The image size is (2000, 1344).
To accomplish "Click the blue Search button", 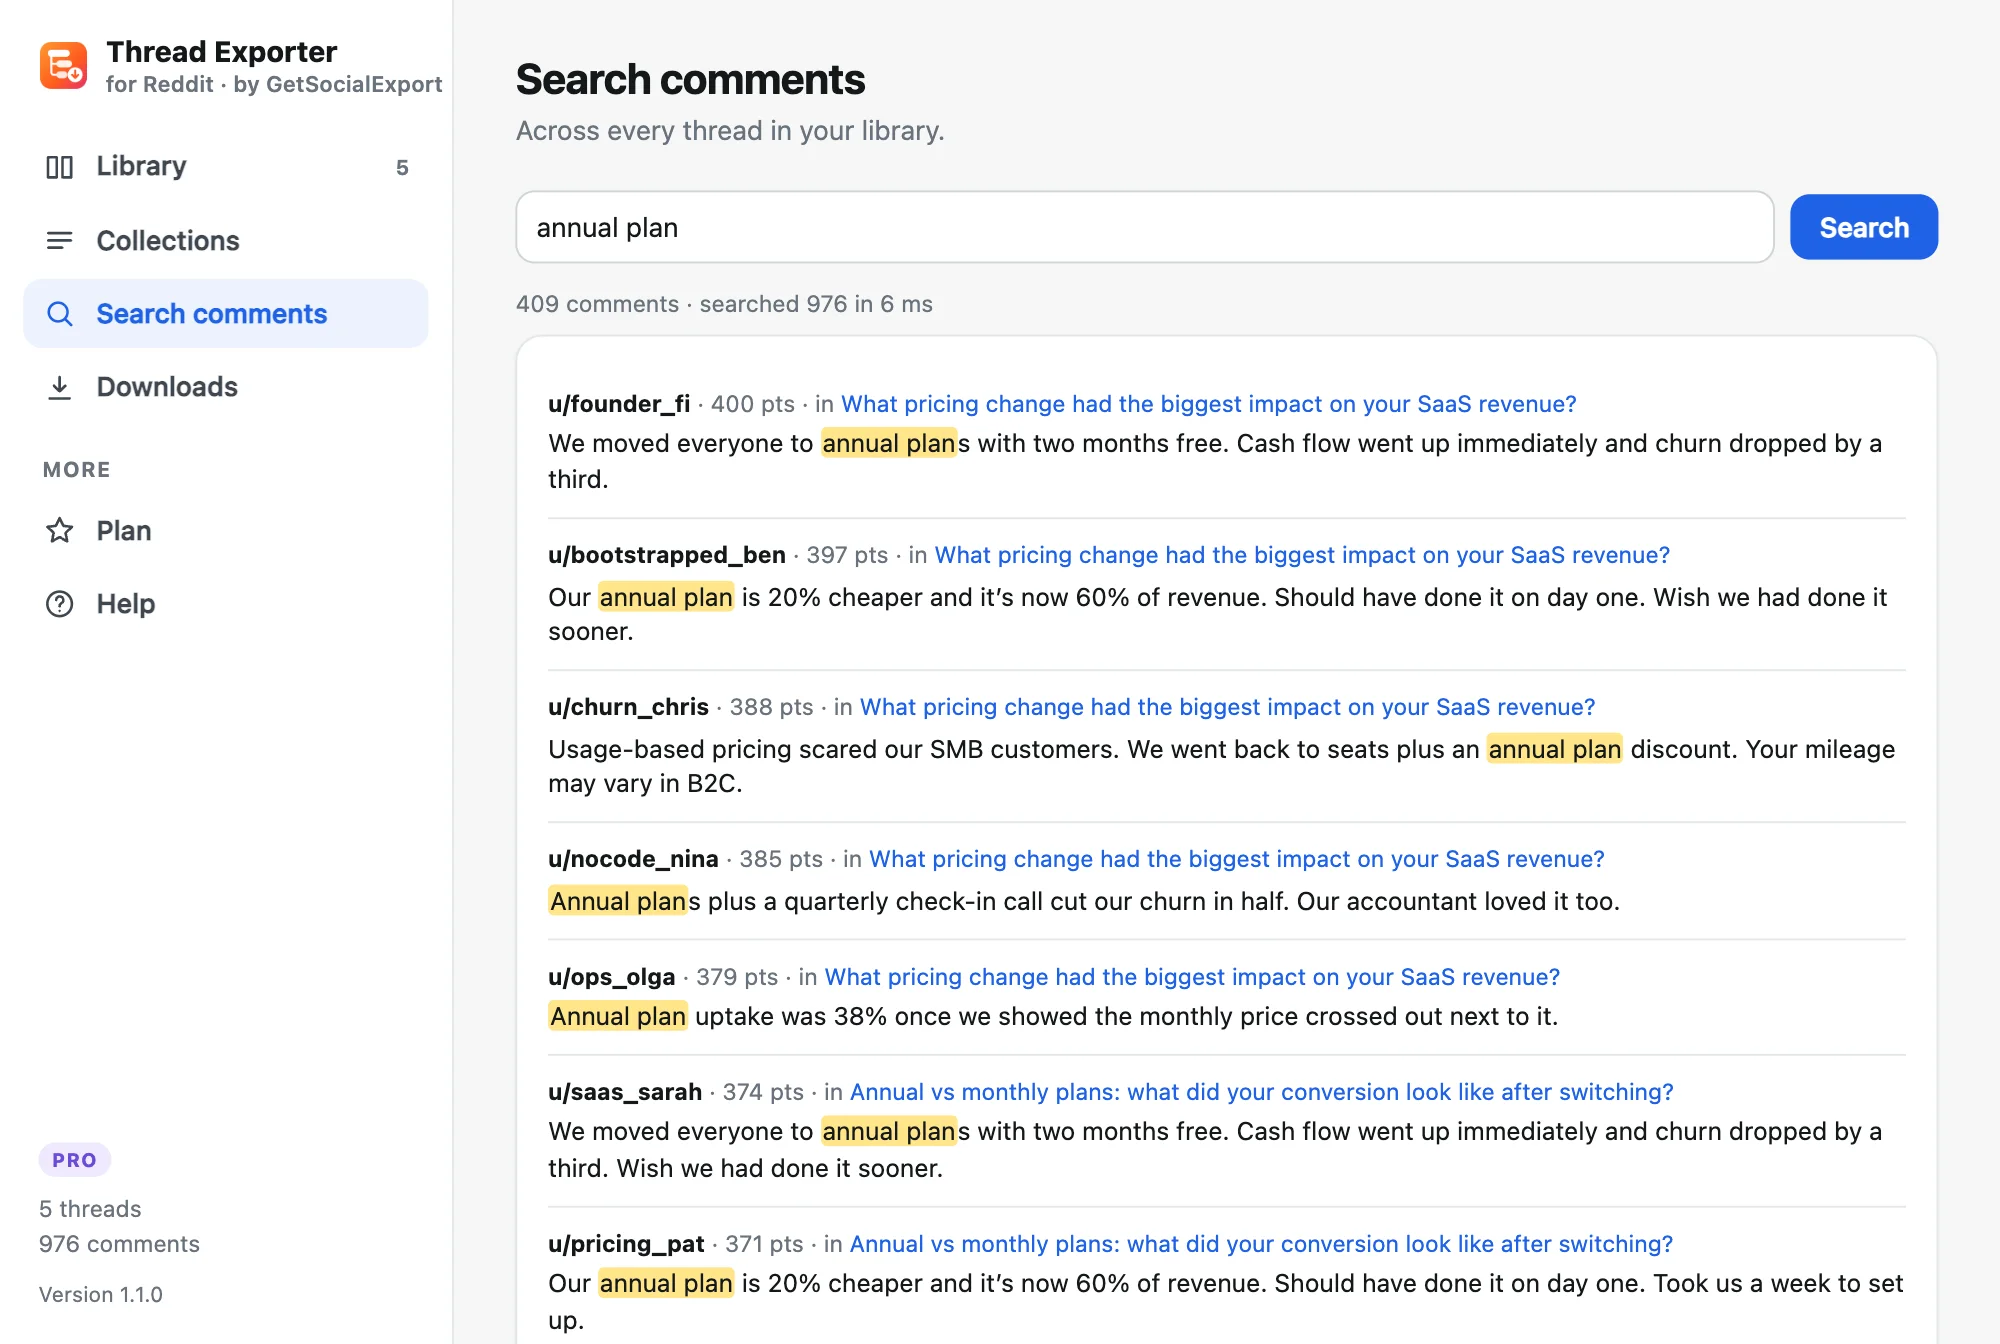I will [x=1863, y=228].
